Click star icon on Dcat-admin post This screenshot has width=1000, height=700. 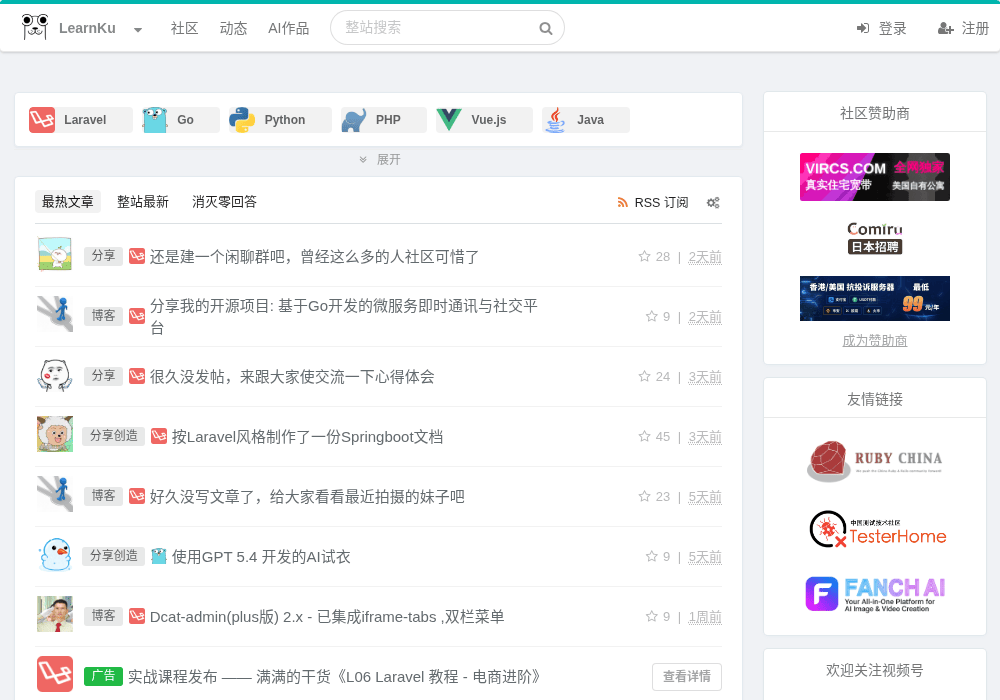[651, 616]
